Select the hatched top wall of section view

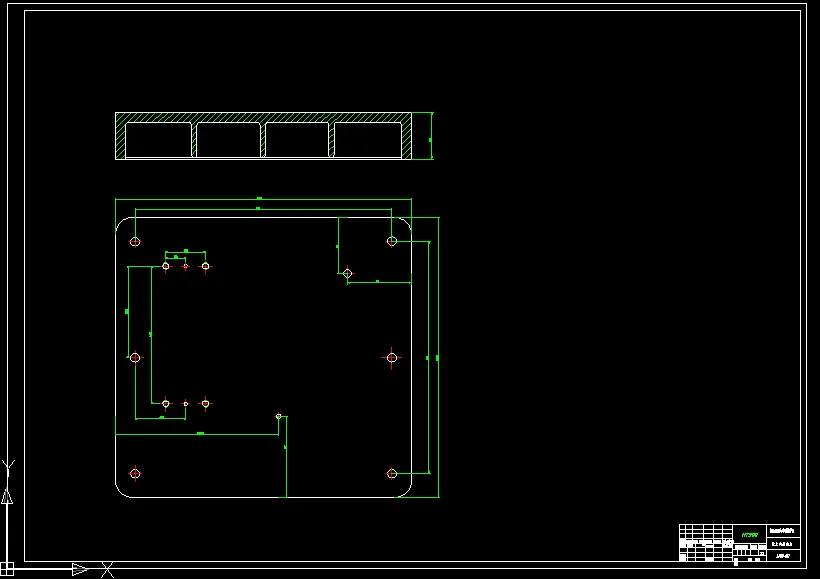coord(263,117)
